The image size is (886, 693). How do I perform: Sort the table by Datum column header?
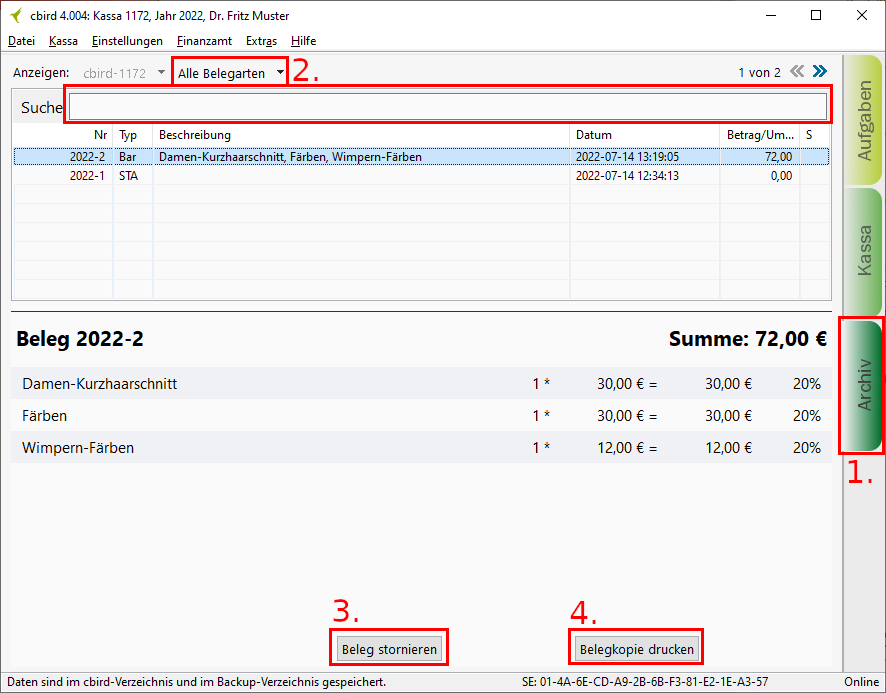tap(644, 135)
